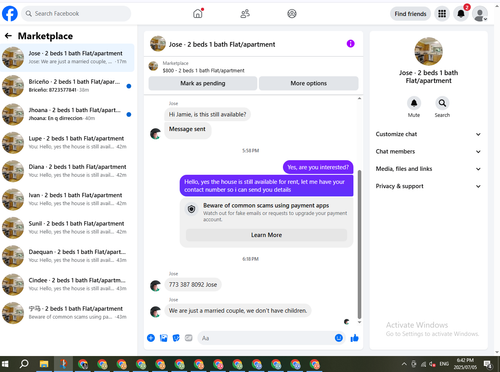
Task: Expand Customize chat section
Action: (x=428, y=134)
